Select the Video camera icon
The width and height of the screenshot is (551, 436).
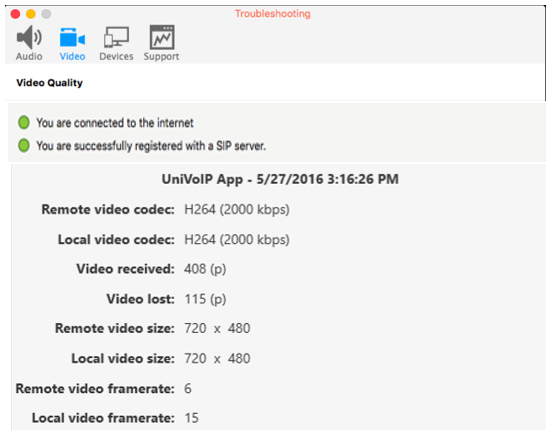coord(72,37)
